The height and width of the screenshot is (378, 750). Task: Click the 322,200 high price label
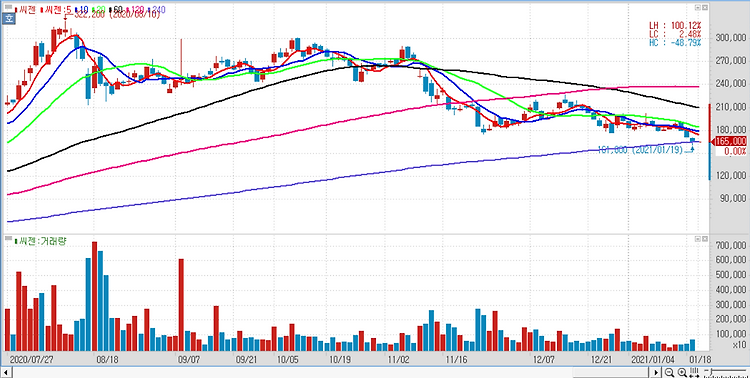pos(116,15)
